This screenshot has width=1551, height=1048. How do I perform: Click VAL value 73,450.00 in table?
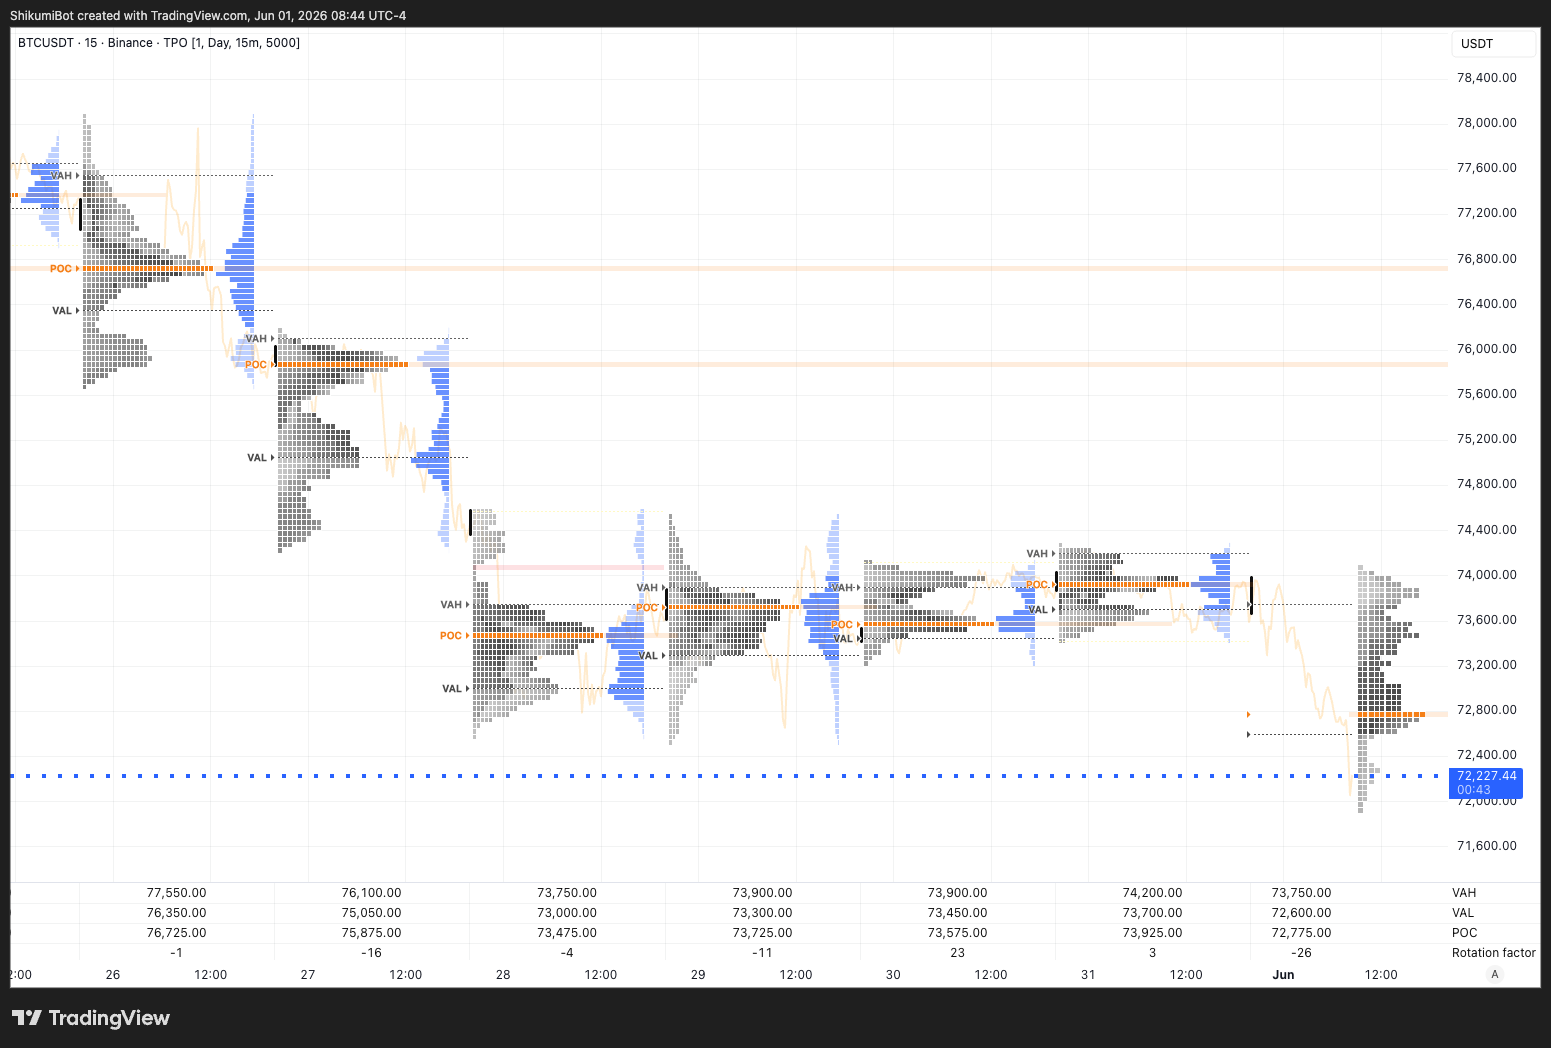[958, 913]
